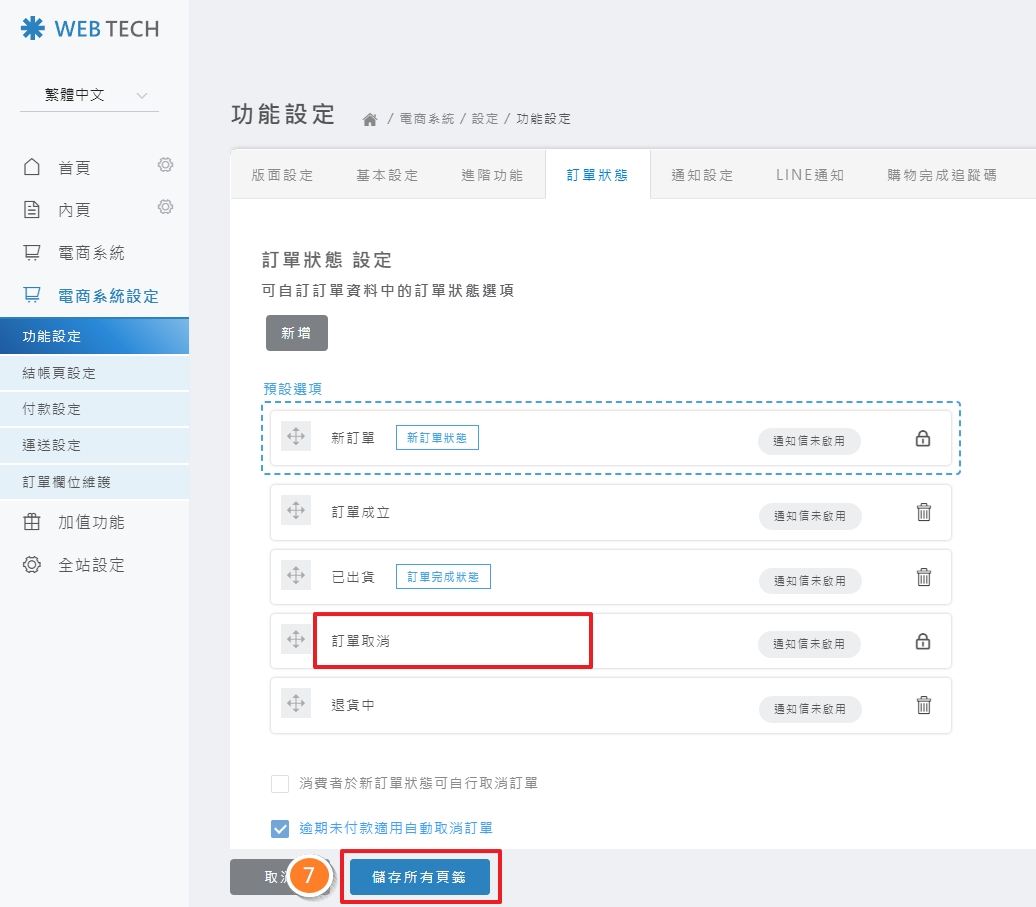Toggle 通知信未啟用 pill on 訂單成立 row
This screenshot has width=1036, height=907.
point(809,516)
